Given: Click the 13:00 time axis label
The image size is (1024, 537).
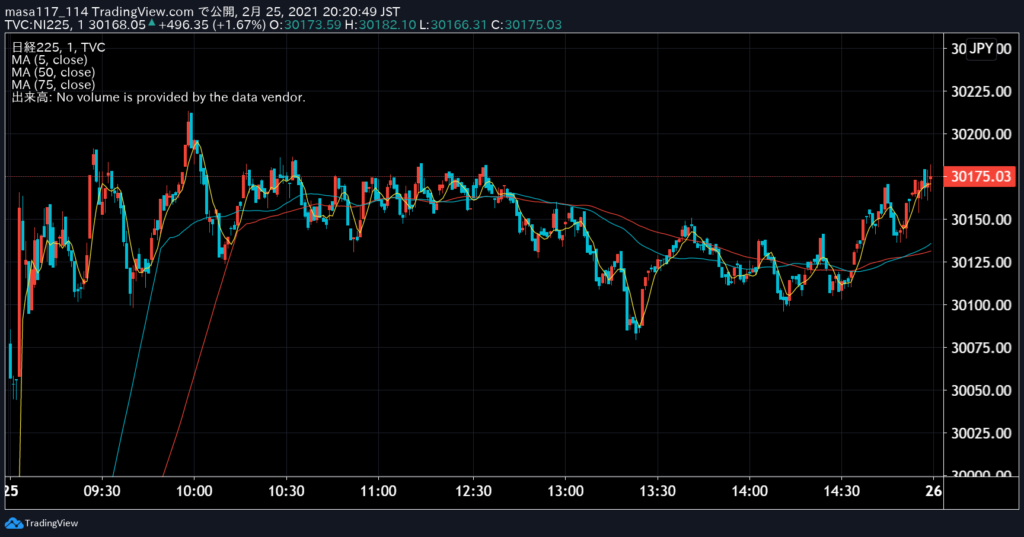Looking at the screenshot, I should (x=565, y=491).
